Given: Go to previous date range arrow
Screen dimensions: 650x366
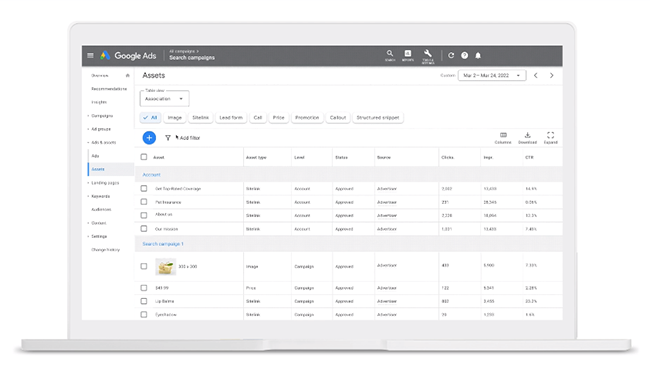Looking at the screenshot, I should pos(536,75).
